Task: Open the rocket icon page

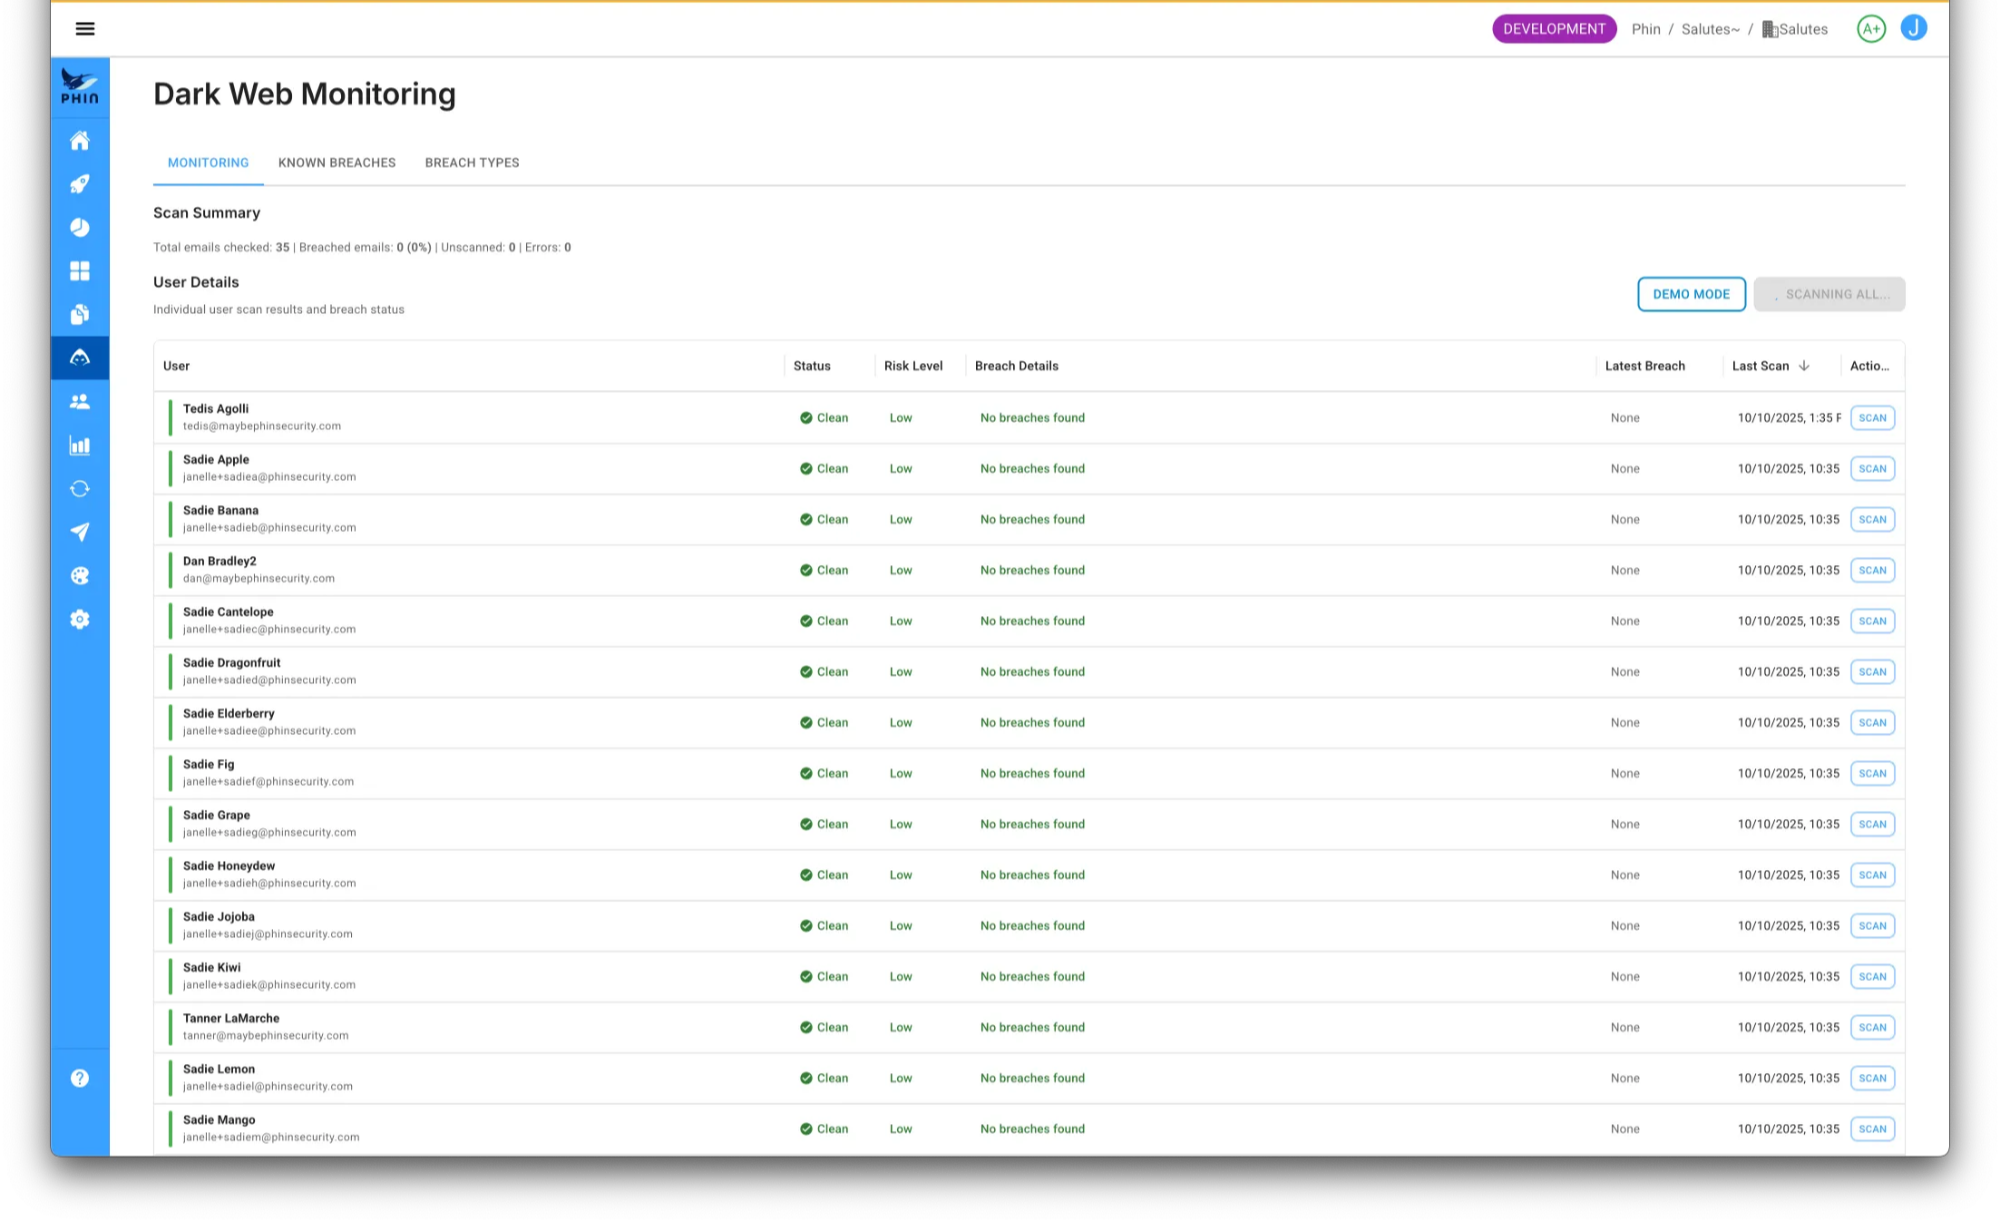Action: tap(80, 184)
